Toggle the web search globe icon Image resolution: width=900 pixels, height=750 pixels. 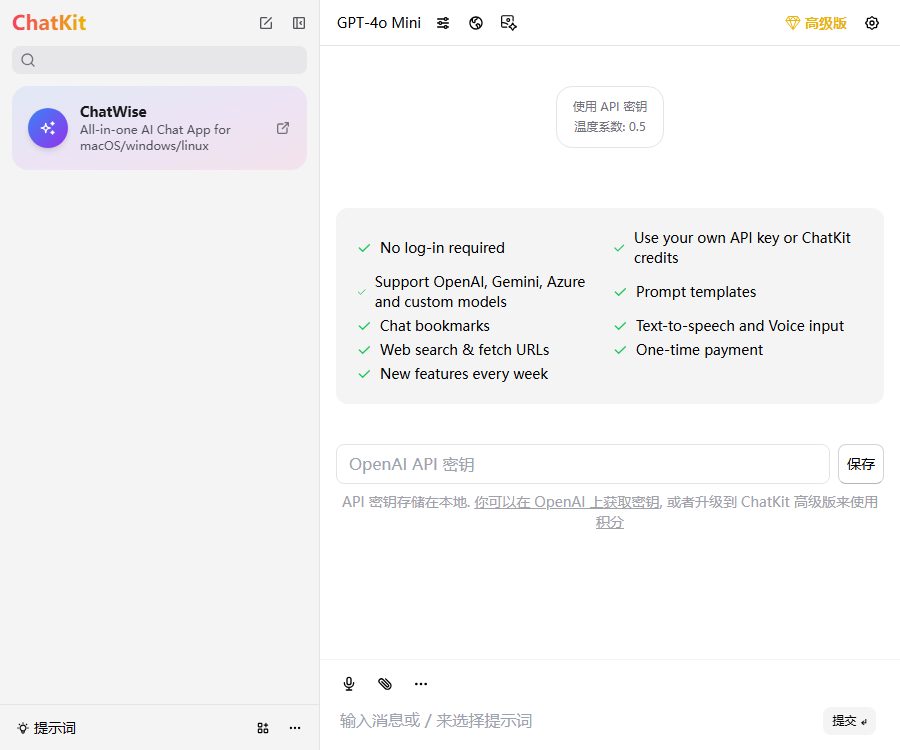pos(476,23)
